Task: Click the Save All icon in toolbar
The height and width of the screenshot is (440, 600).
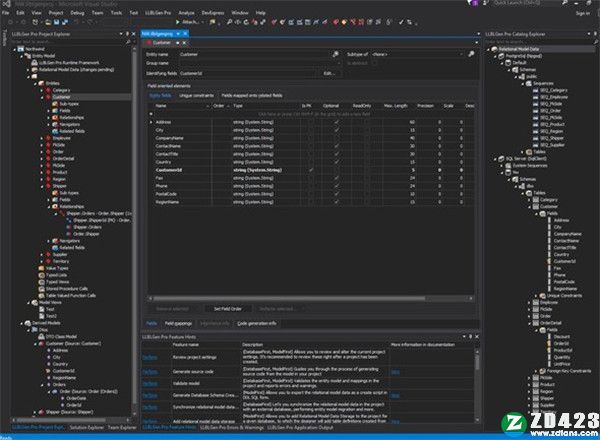Action: 65,22
